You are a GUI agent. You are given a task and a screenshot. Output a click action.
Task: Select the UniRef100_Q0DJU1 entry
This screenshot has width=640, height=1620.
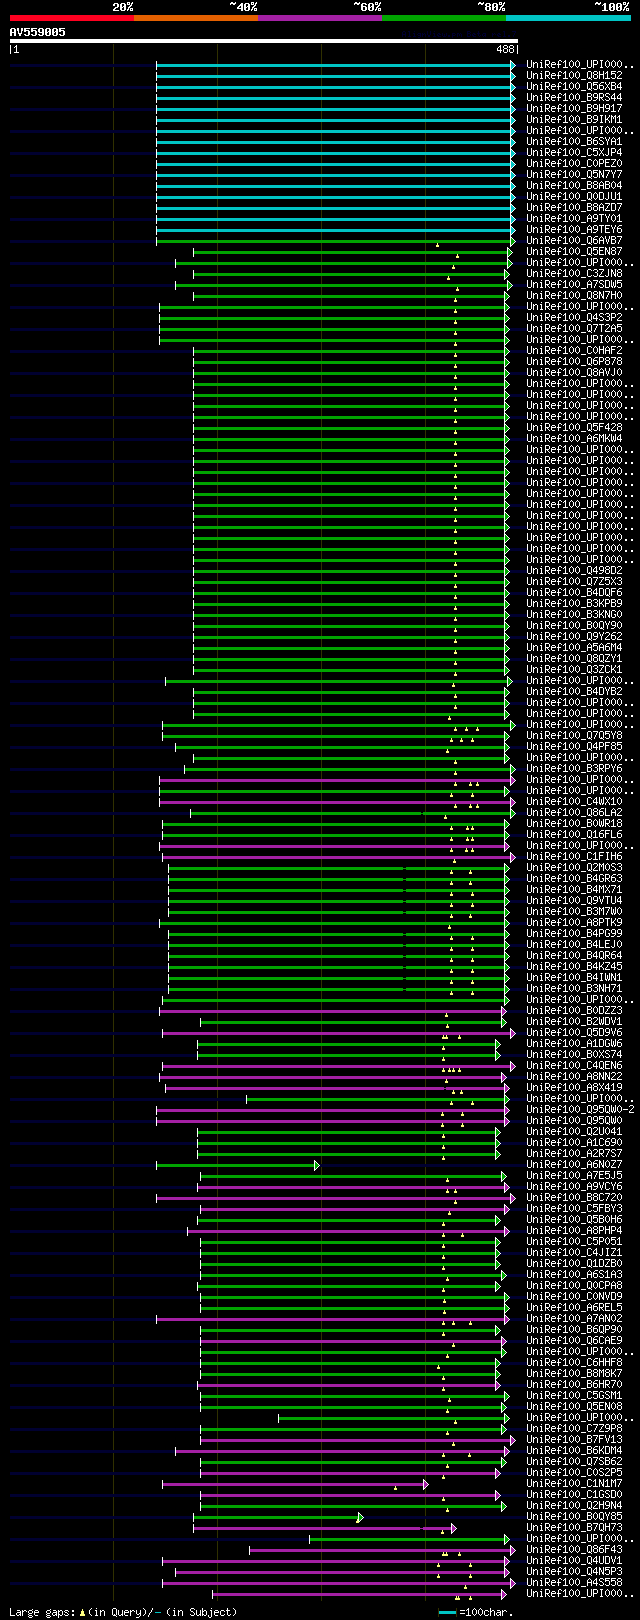coord(574,196)
